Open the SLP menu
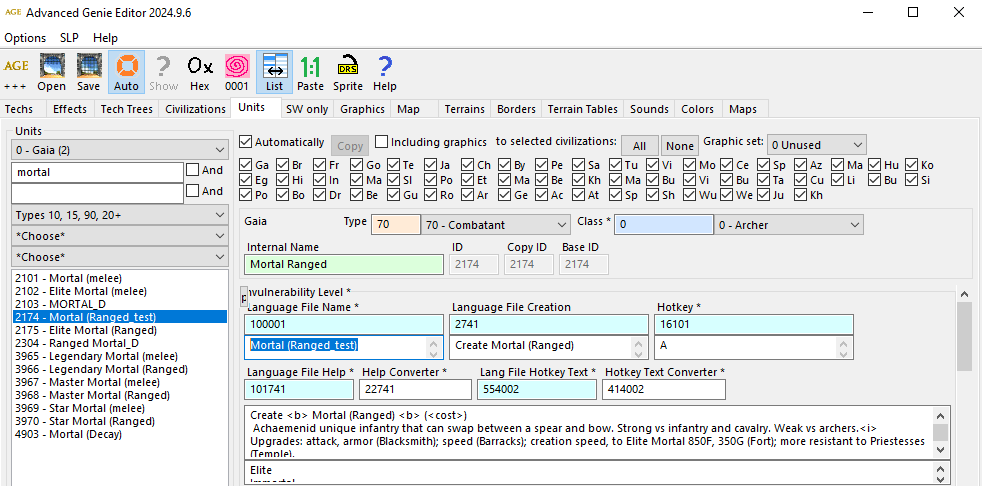The height and width of the screenshot is (486, 982). pyautogui.click(x=69, y=38)
